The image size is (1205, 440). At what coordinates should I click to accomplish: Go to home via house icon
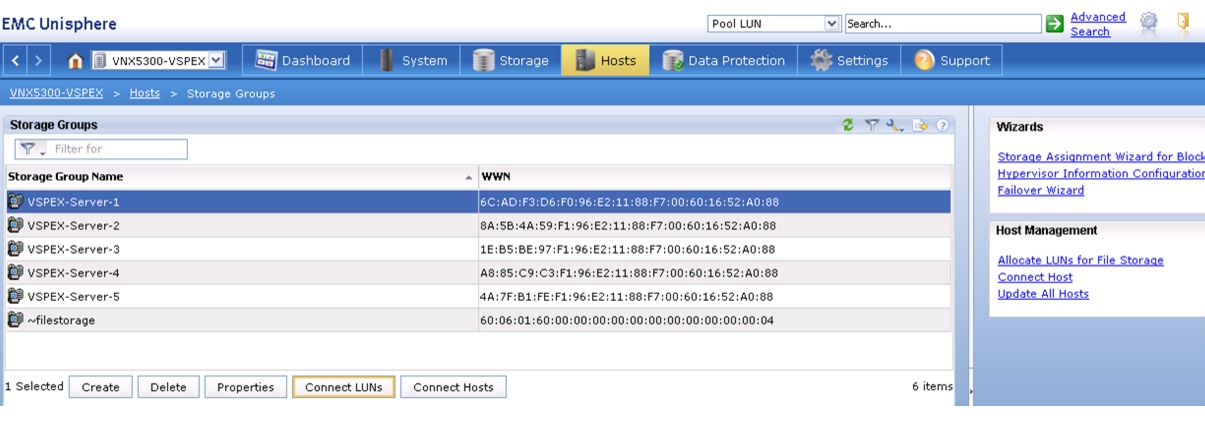click(75, 61)
